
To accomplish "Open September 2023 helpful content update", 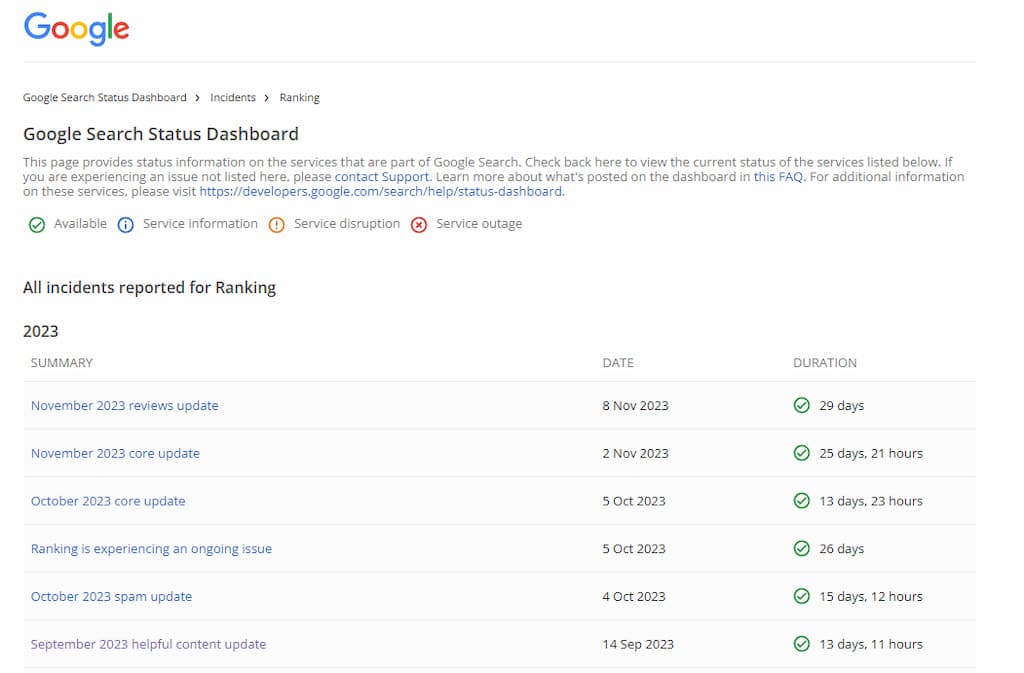I will (x=148, y=645).
